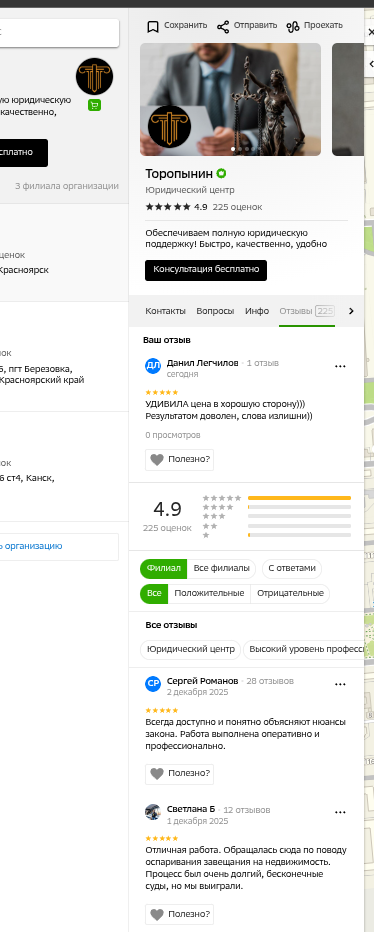Open the Инфо tab
Screen dimensions: 374x932
click(x=257, y=311)
